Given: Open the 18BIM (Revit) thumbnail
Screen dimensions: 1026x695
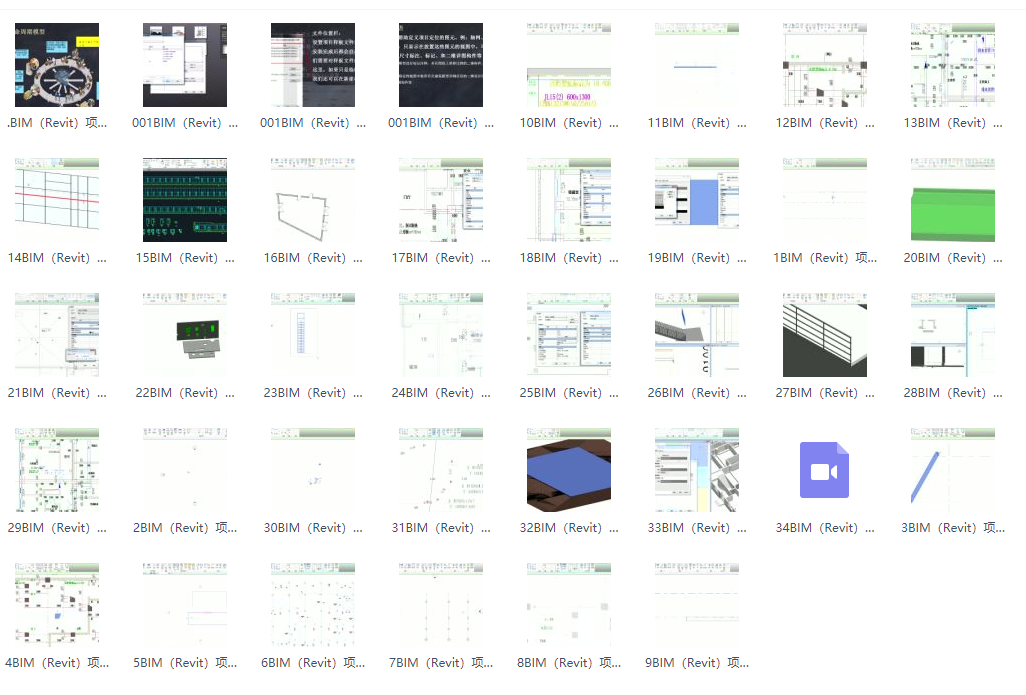Looking at the screenshot, I should click(569, 200).
